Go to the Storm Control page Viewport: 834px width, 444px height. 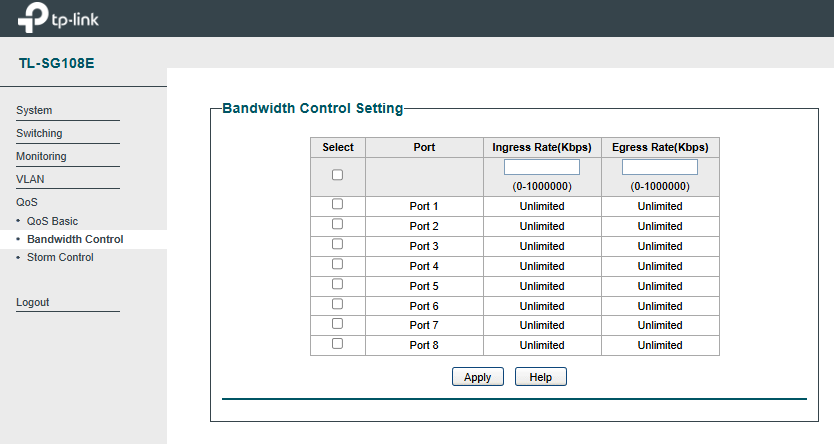coord(60,257)
